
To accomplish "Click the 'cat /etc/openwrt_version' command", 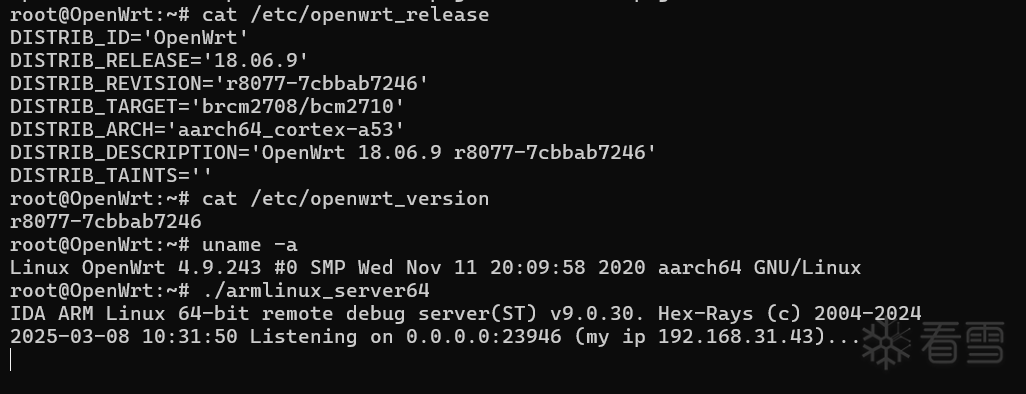I will point(345,198).
